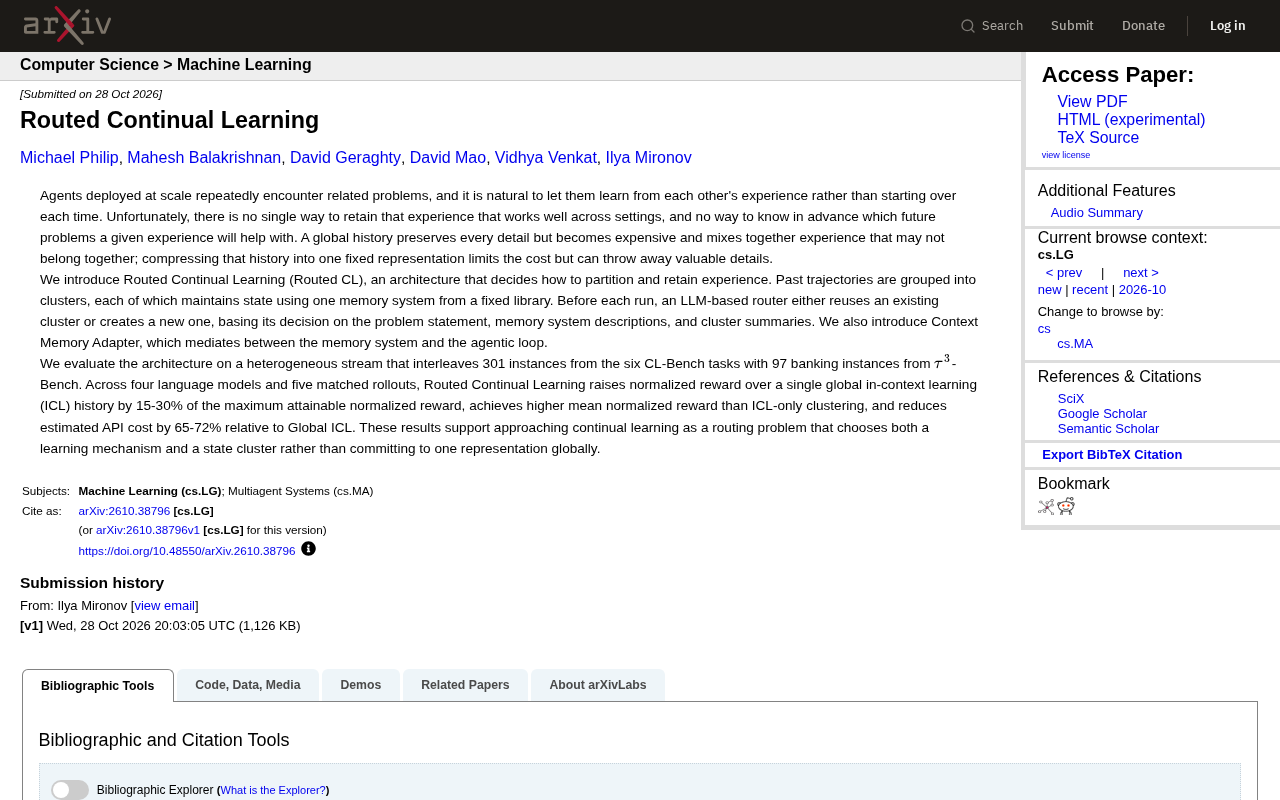Open Google Scholar citations link
Viewport: 1280px width, 800px height.
pyautogui.click(x=1102, y=414)
